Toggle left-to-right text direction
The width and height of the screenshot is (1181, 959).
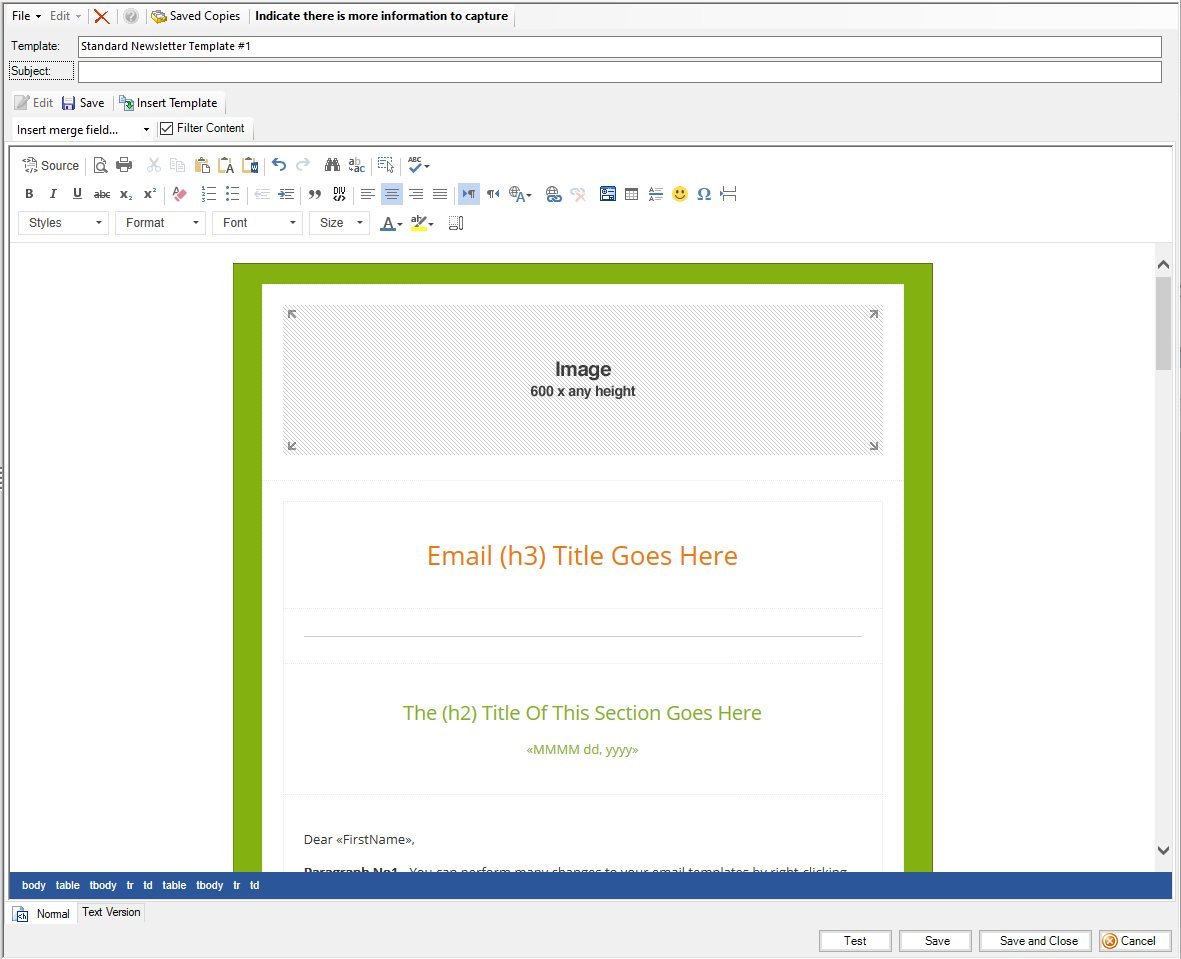point(468,194)
